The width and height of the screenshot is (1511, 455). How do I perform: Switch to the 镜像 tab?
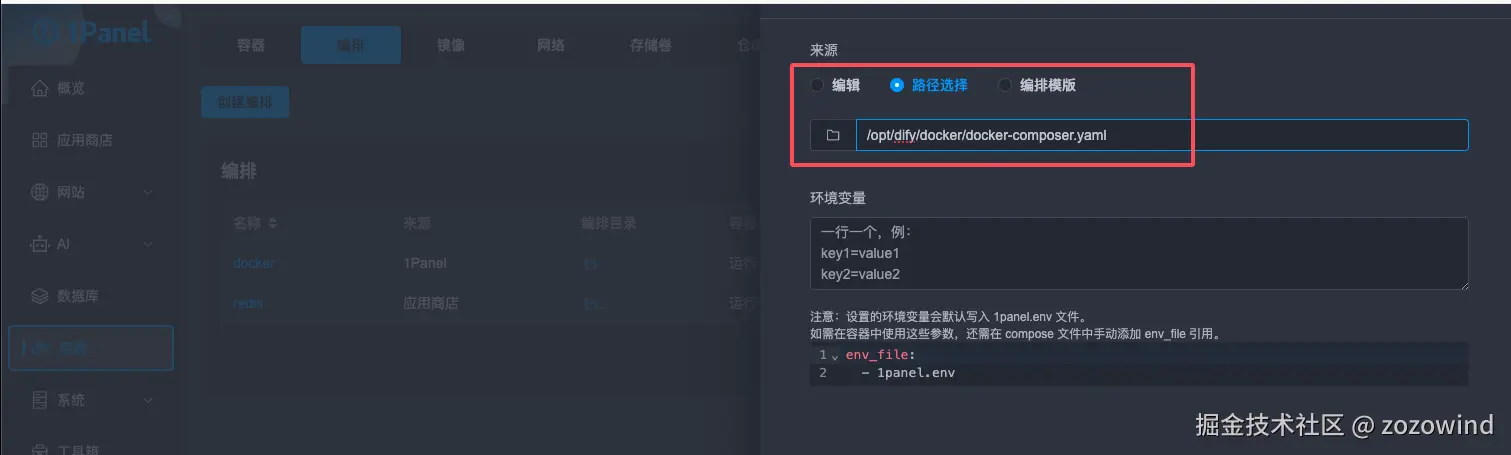click(451, 45)
